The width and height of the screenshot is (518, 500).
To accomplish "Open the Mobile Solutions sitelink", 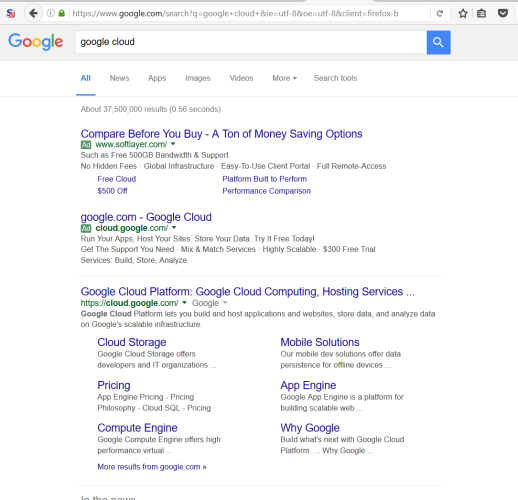I will tap(320, 342).
